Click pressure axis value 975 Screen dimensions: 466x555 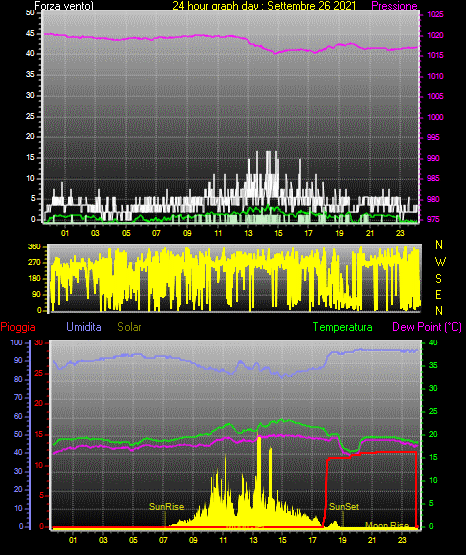433,219
